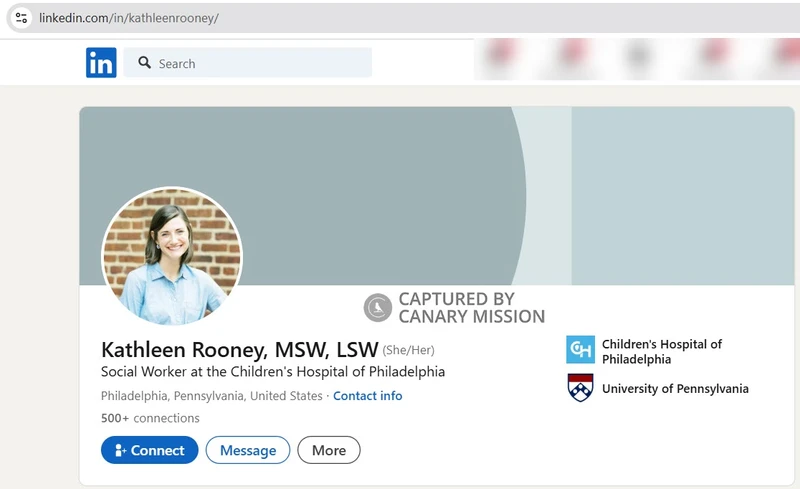800x489 pixels.
Task: Click the LinkedIn home logo
Action: tap(101, 62)
